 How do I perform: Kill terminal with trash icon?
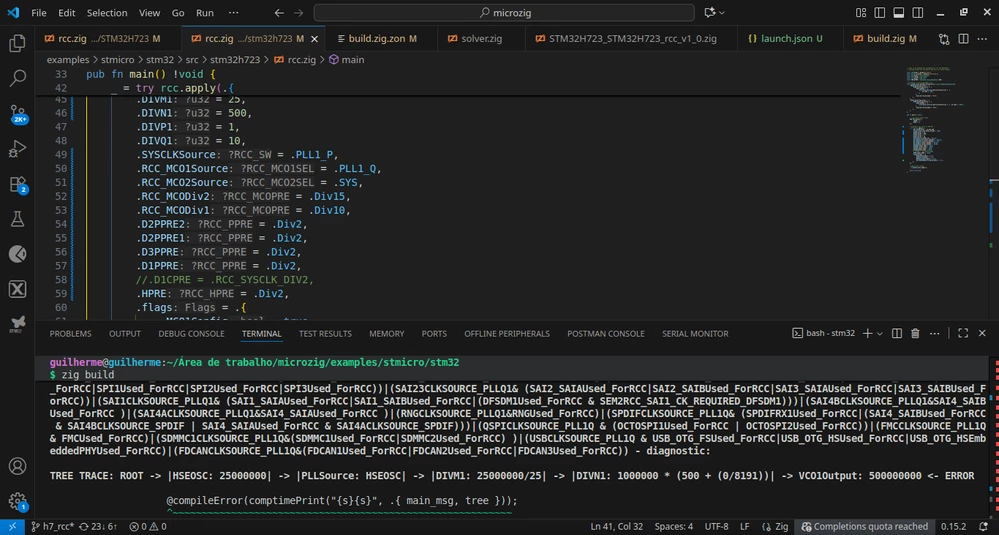pos(915,333)
